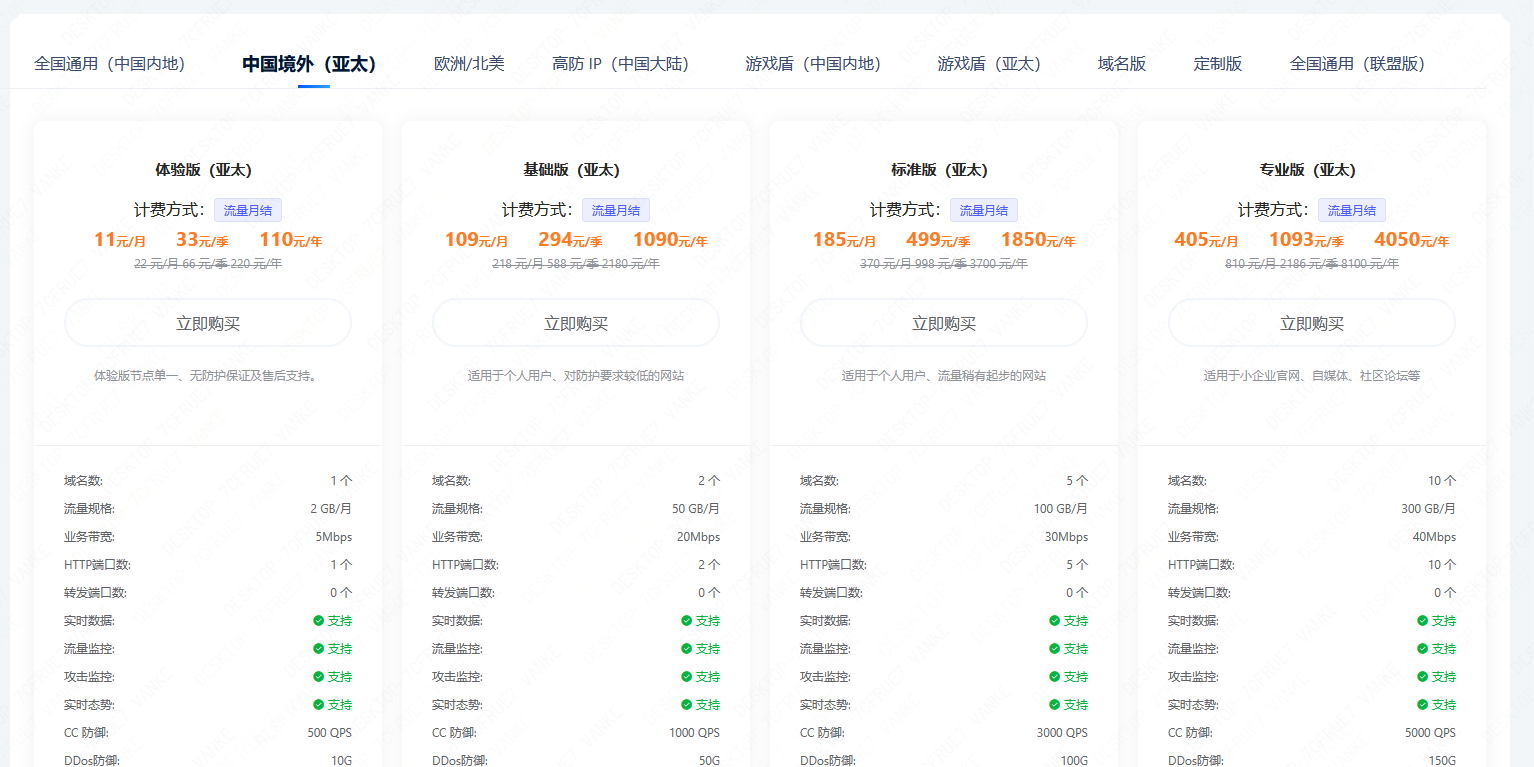
Task: Click the 实时数据 green check in 专业版 card
Action: [x=1422, y=621]
